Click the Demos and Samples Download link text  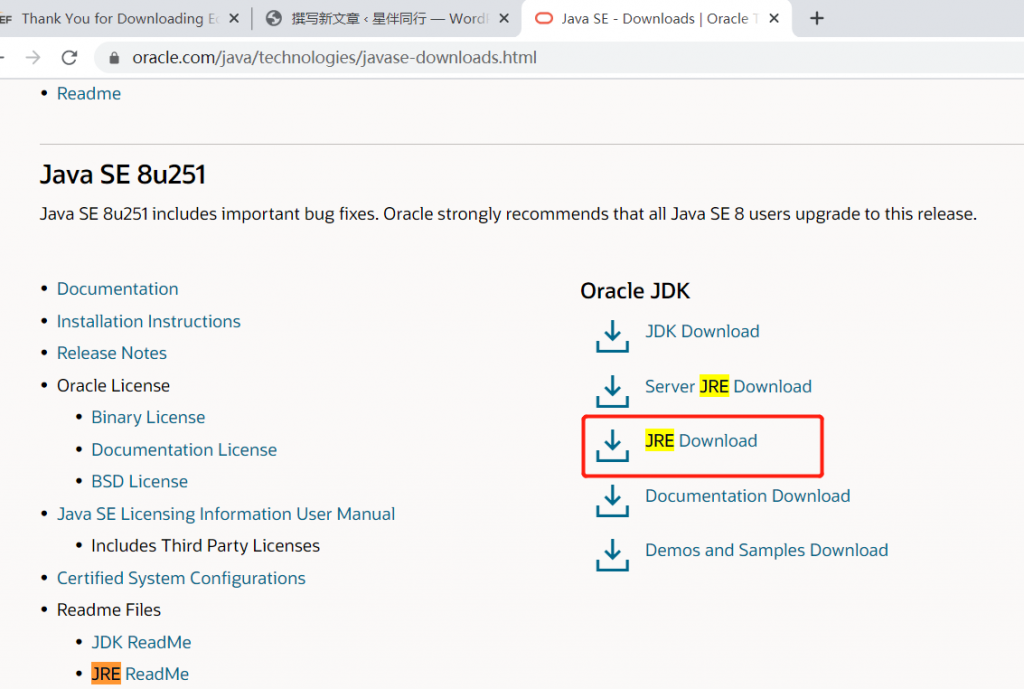pos(767,550)
